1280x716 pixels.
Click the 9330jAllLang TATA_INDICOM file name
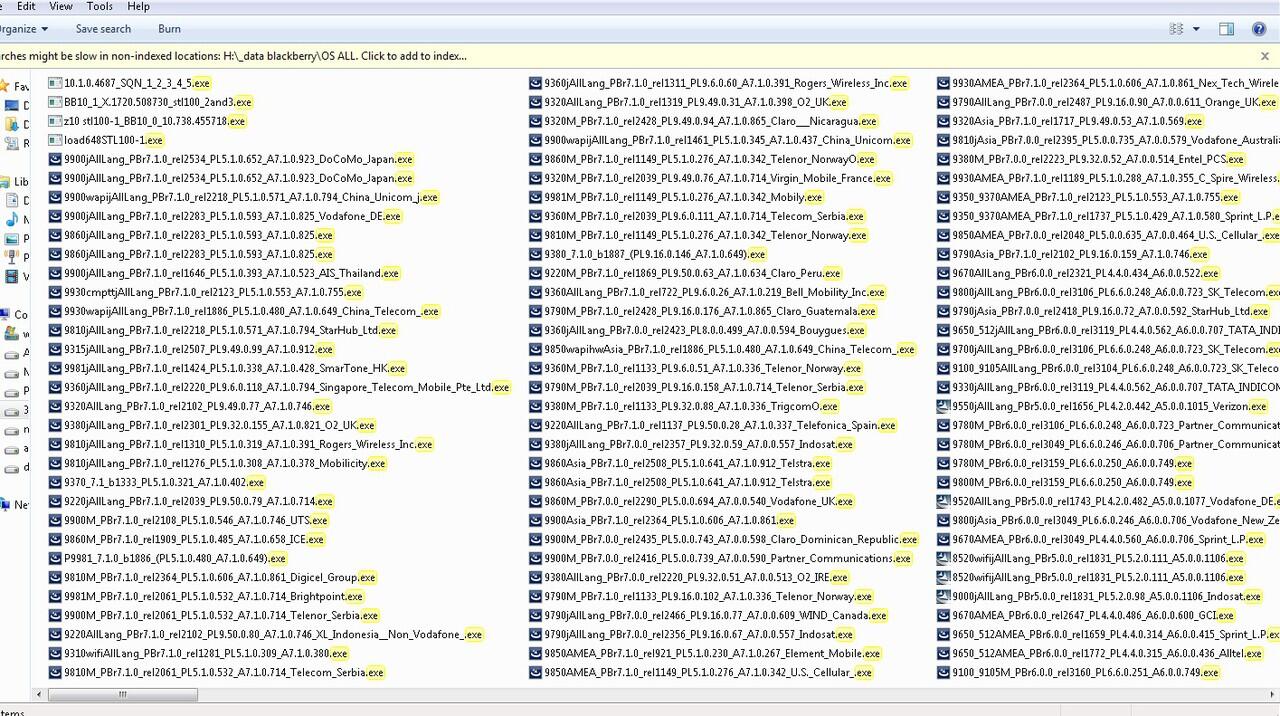(x=1116, y=387)
